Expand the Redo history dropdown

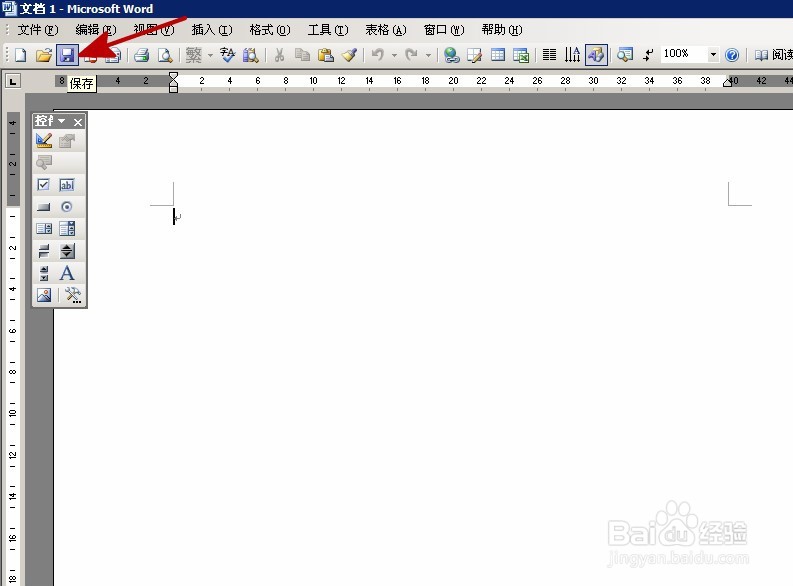428,55
